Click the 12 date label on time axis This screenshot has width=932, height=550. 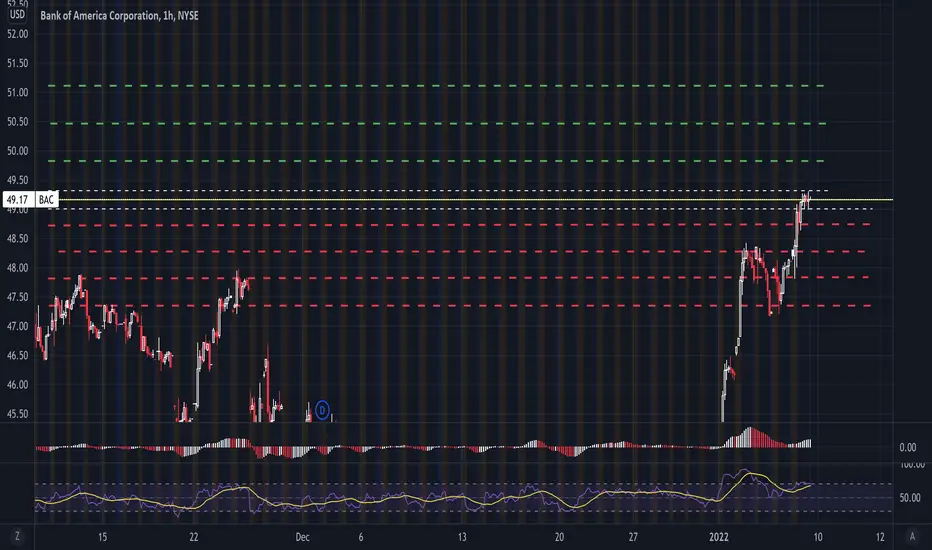coord(880,537)
